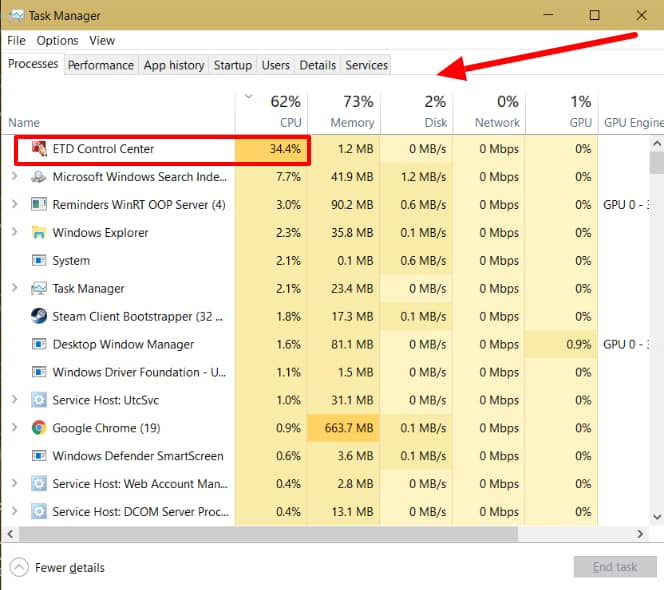Expand the Windows Explorer process
Screen dimensions: 664x590
pos(14,232)
